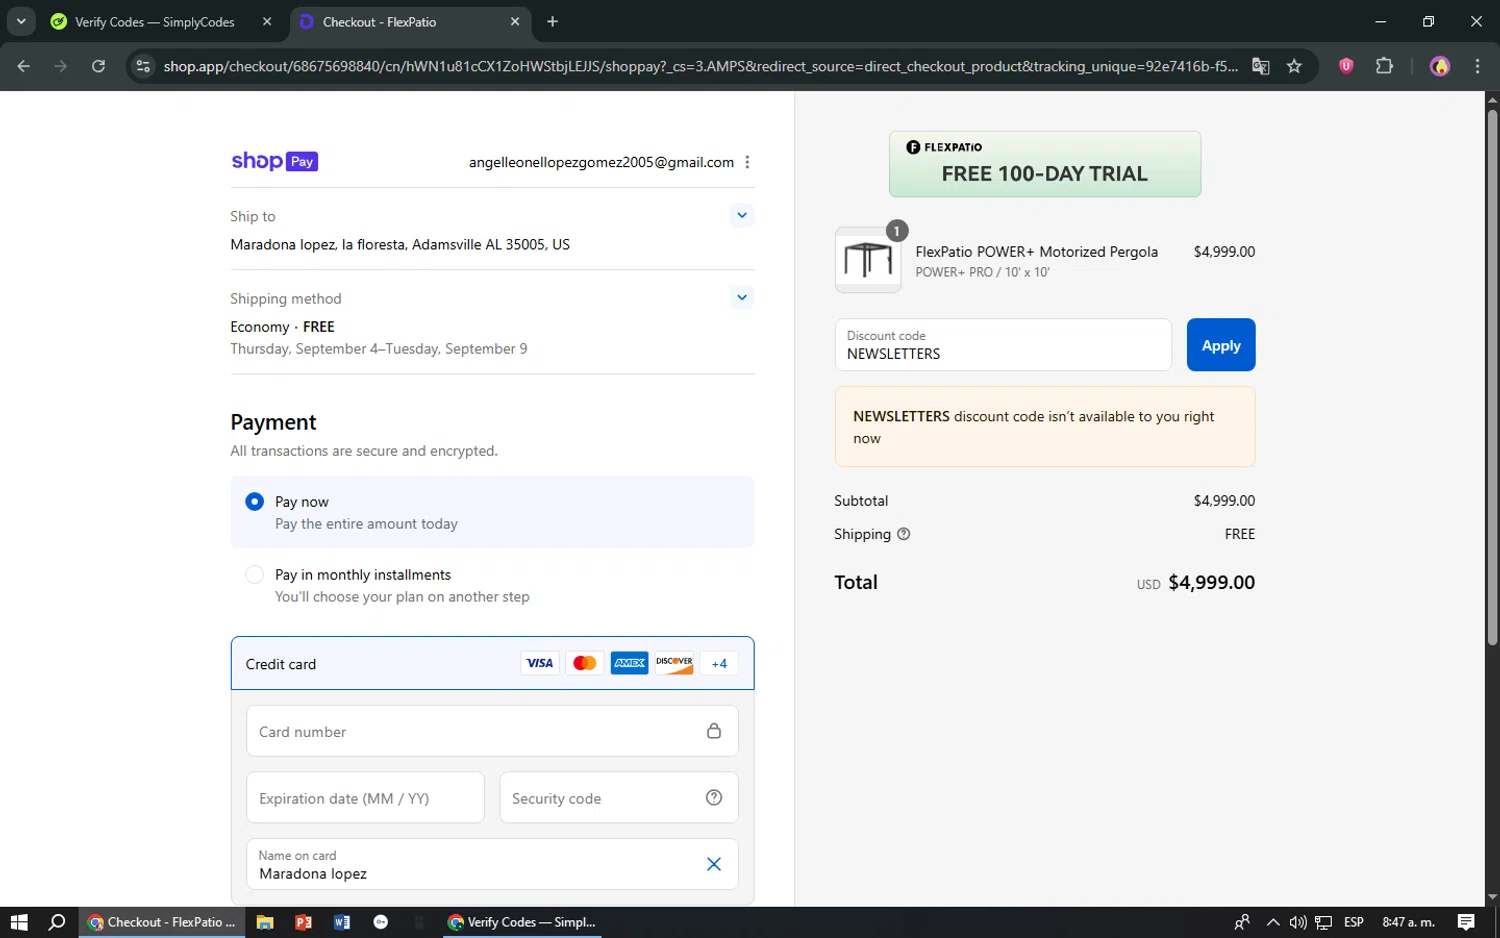Open the tab search dropdown arrow
The width and height of the screenshot is (1500, 938).
[21, 21]
